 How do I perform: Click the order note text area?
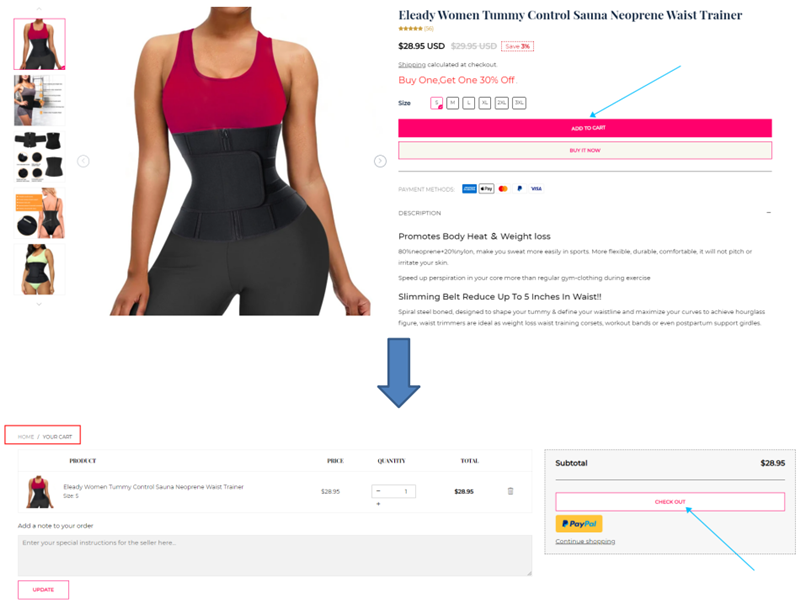tap(274, 555)
